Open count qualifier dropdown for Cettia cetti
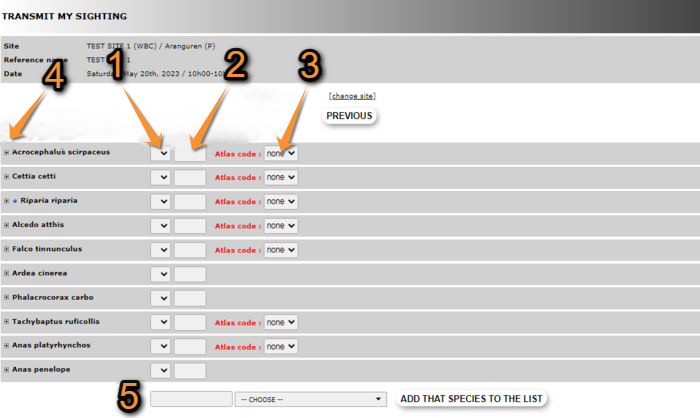Screen dimensions: 700x418 [x=160, y=177]
